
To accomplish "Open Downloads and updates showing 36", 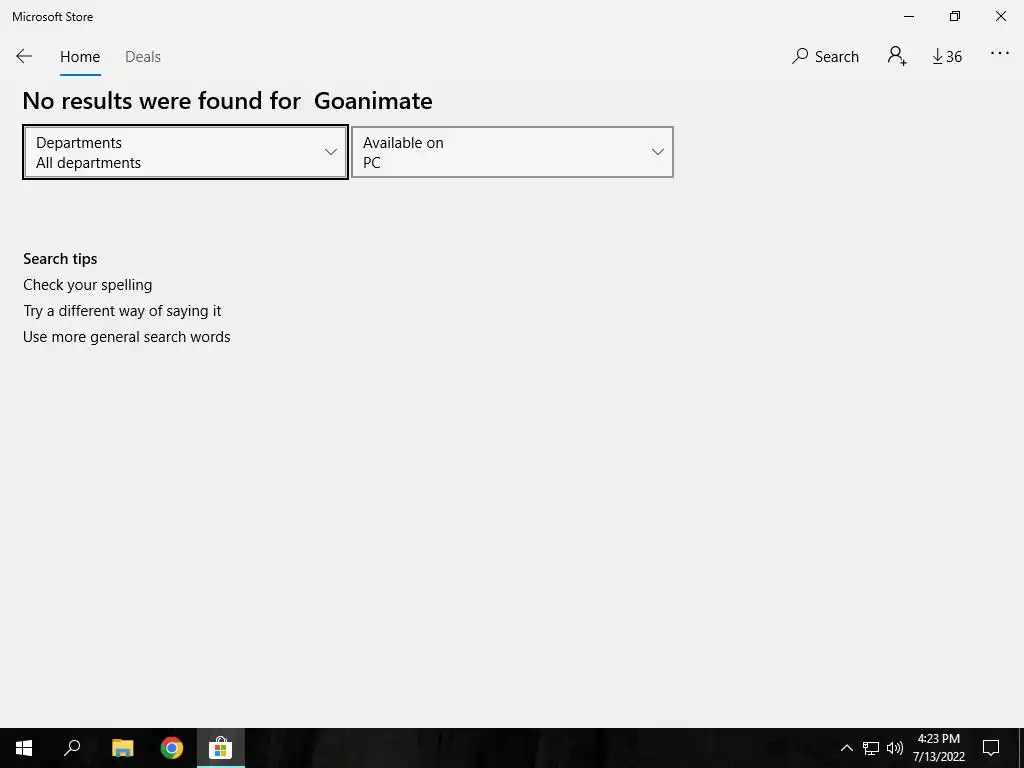I will pyautogui.click(x=946, y=57).
